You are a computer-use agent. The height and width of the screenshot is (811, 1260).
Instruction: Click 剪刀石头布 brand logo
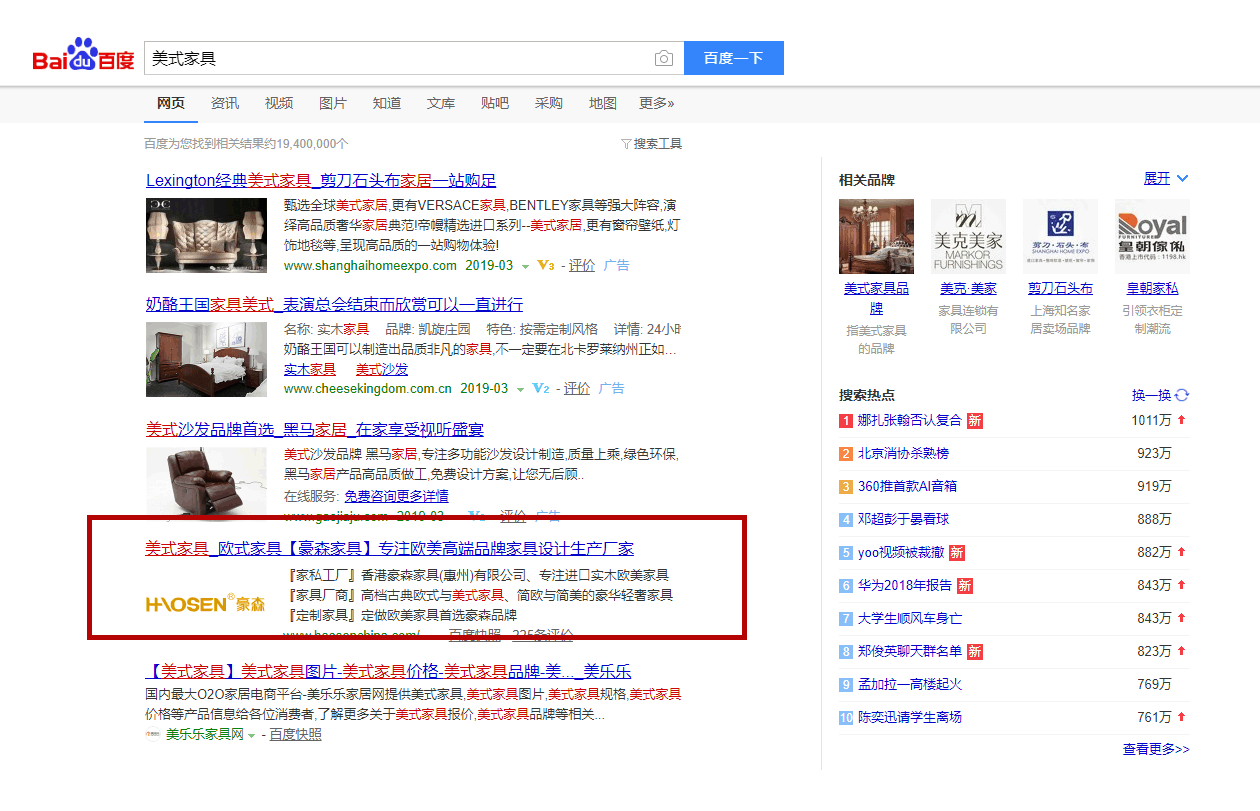tap(1060, 236)
